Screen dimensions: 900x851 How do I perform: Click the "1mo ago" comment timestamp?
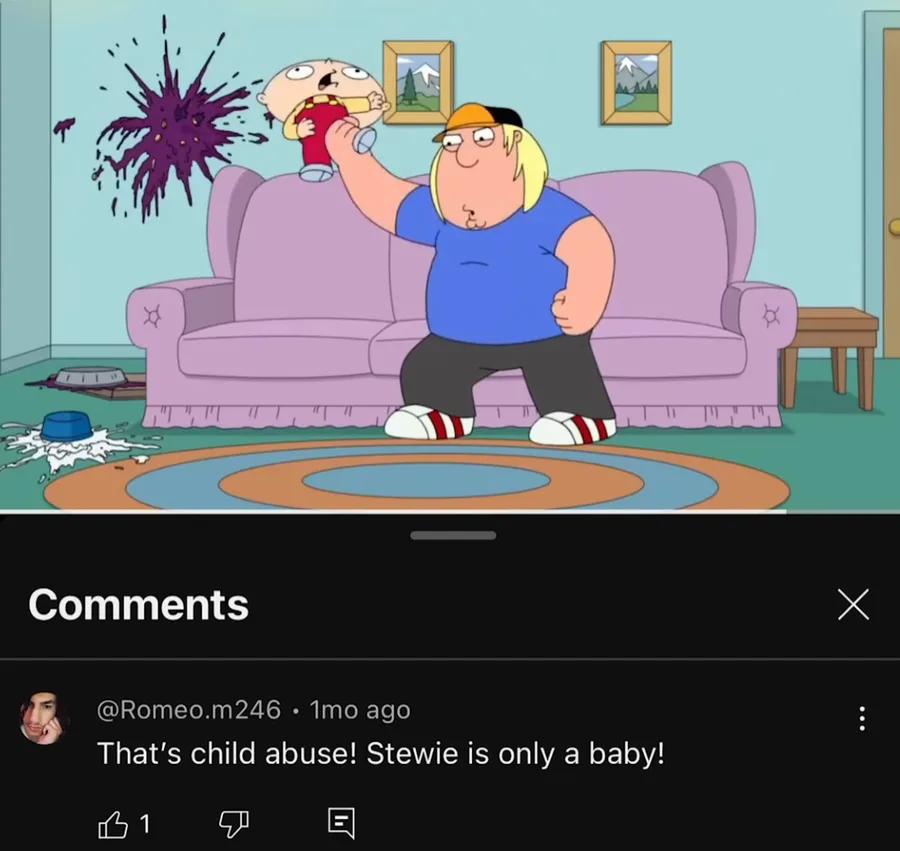(x=360, y=710)
